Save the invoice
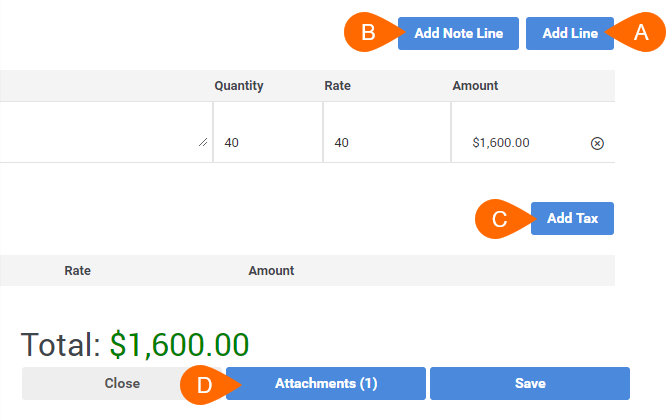The height and width of the screenshot is (420, 667). (530, 383)
